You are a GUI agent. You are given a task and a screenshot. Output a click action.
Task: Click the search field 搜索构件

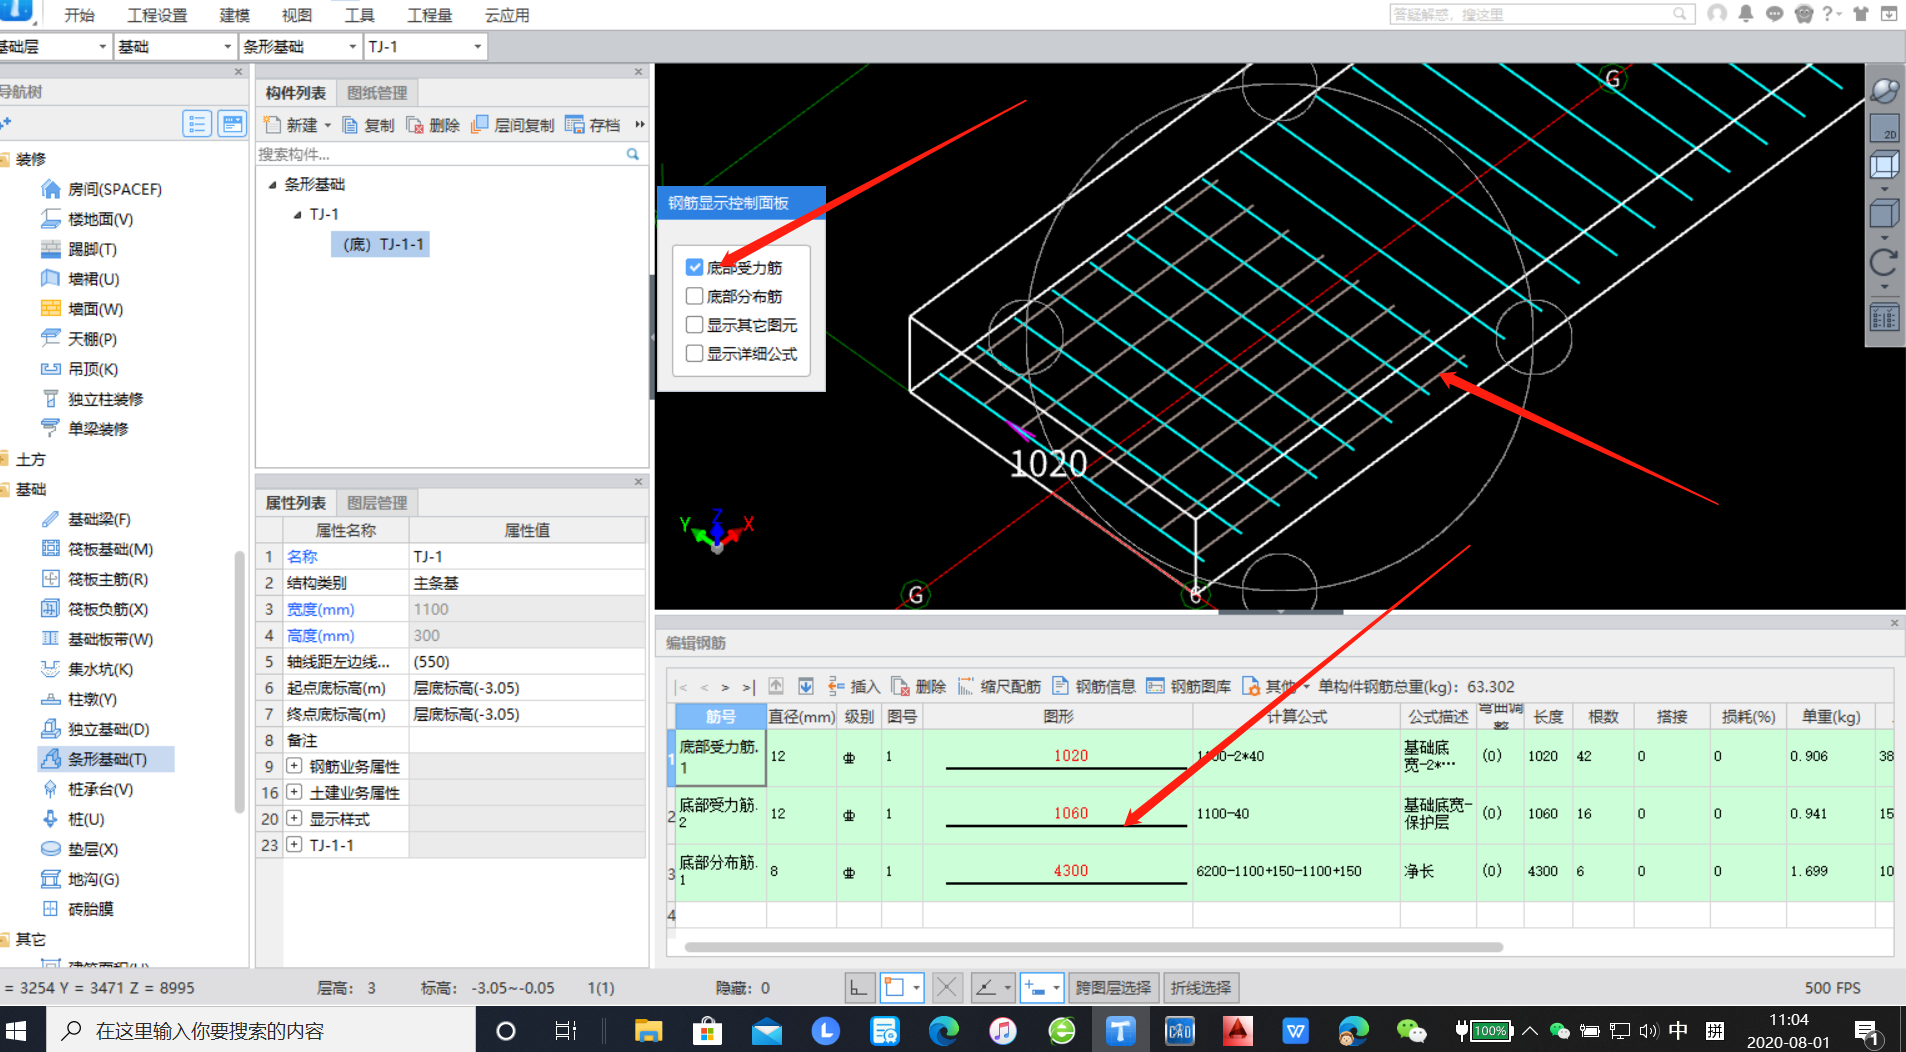440,154
